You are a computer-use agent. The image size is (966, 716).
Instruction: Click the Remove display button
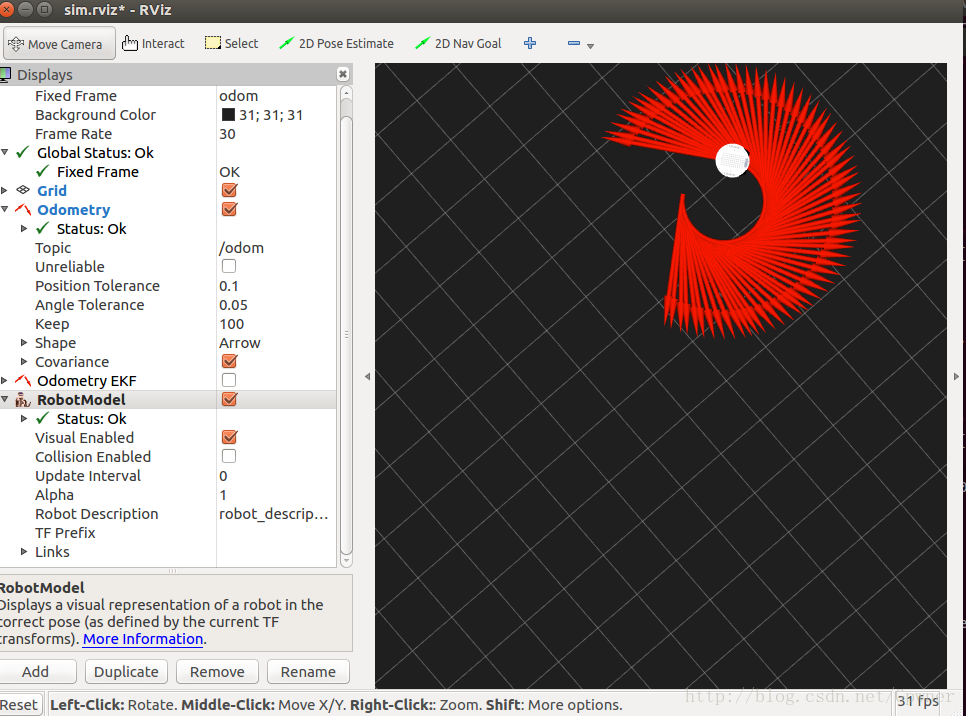point(217,671)
